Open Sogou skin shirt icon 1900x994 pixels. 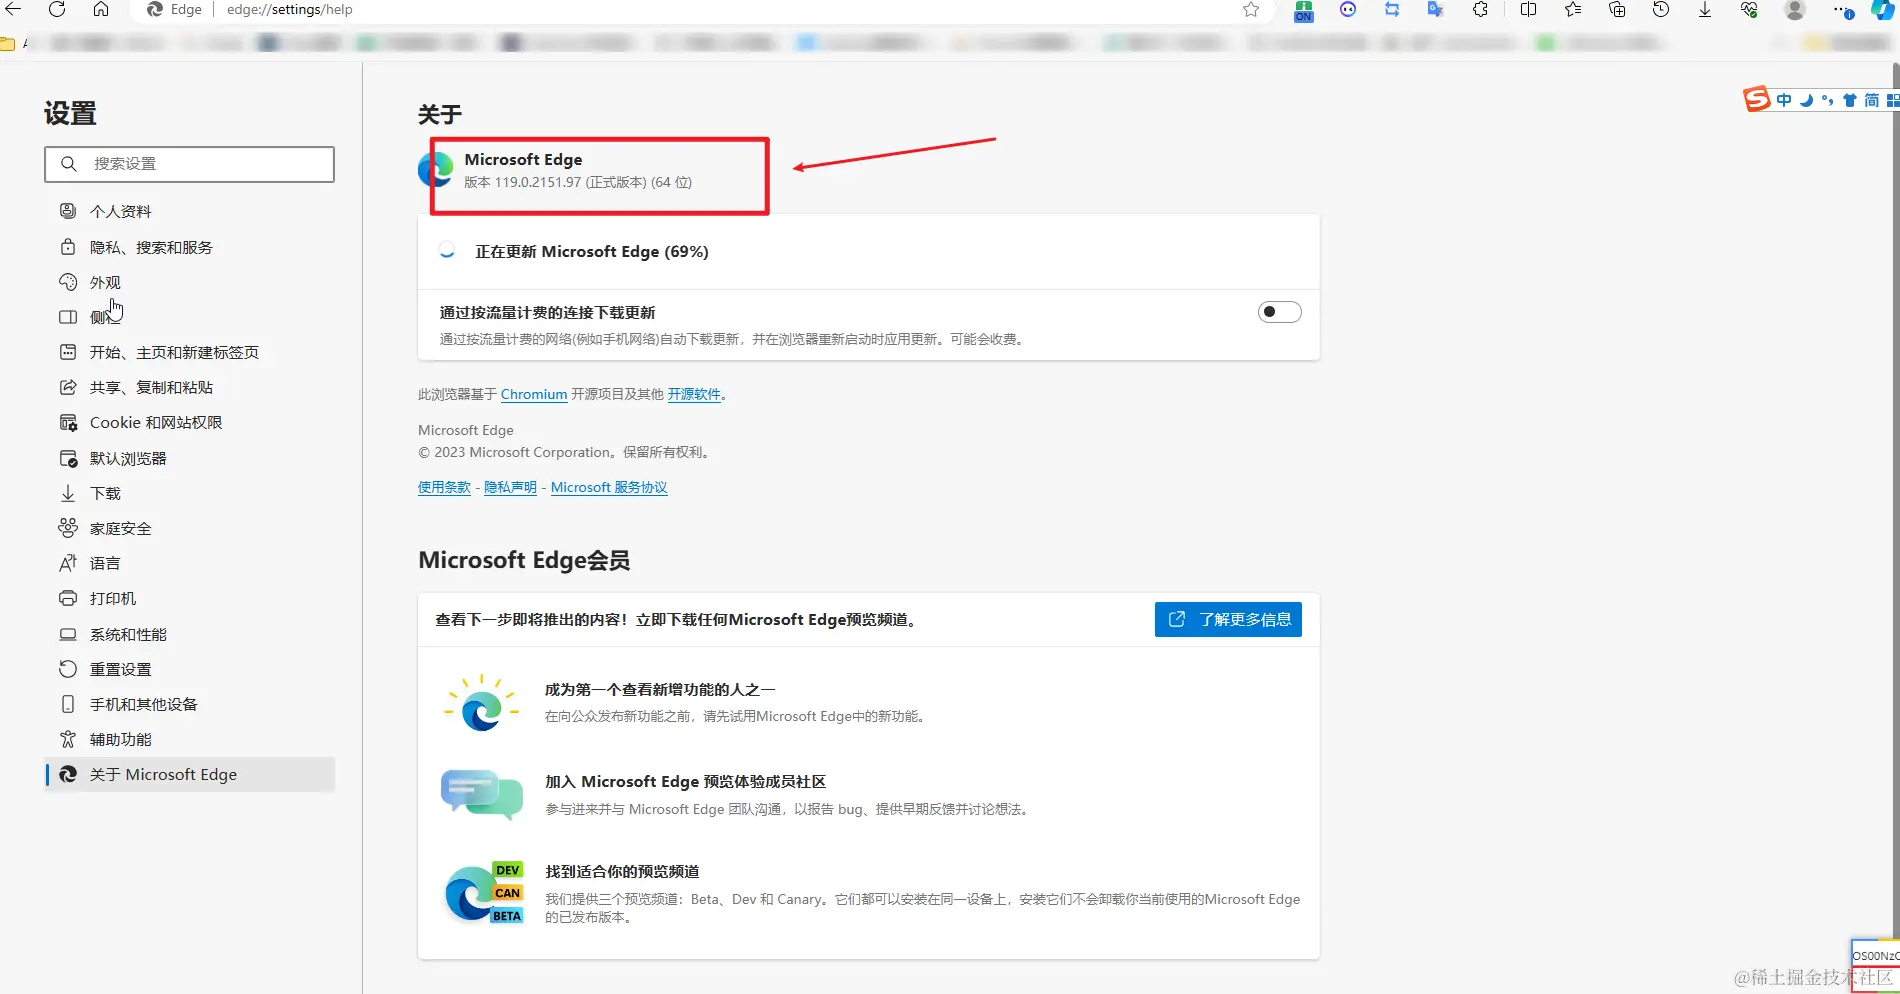pos(1850,100)
